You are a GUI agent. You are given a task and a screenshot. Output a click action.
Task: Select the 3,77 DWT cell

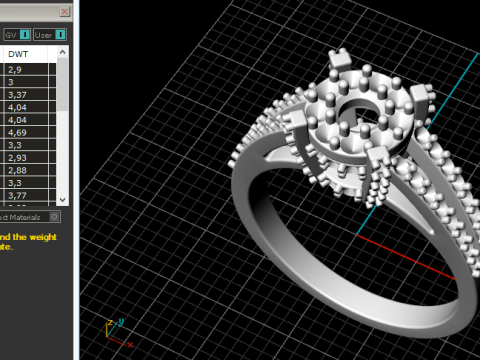[x=26, y=195]
